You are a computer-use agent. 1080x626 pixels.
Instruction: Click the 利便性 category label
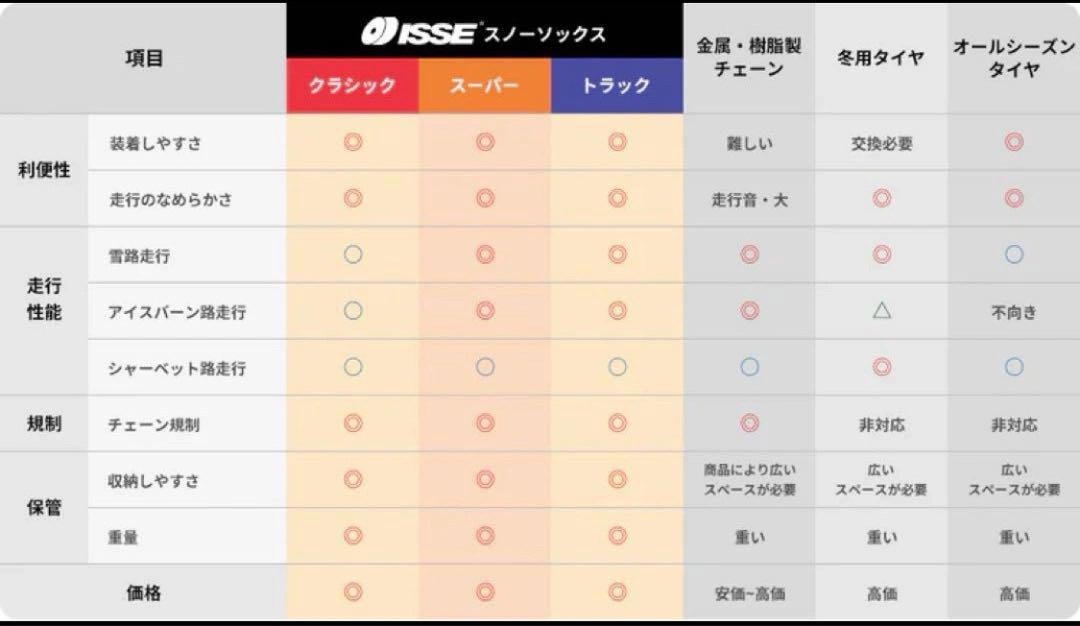click(44, 171)
